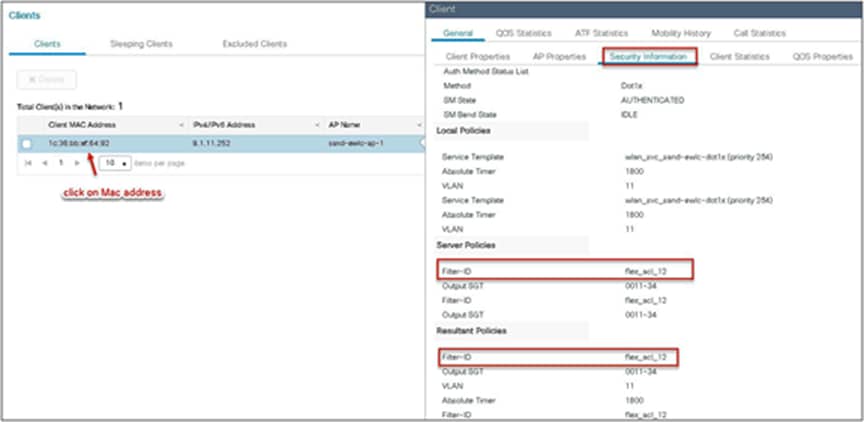The image size is (864, 422).
Task: Open the items per page dropdown
Action: coord(115,164)
